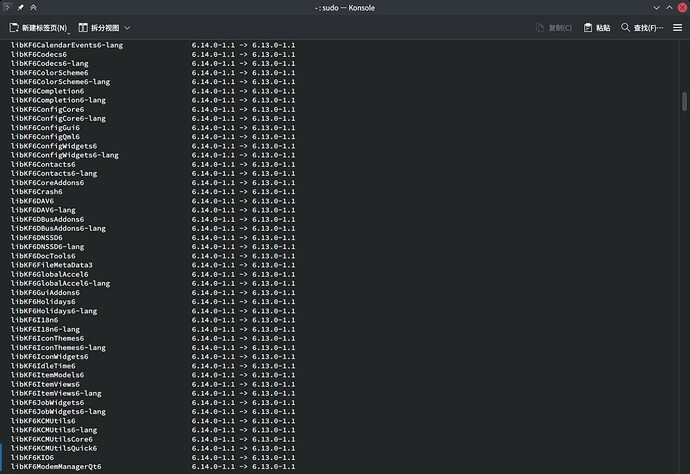Click the libKF6ModemManagerQt6 entry

tap(55, 466)
